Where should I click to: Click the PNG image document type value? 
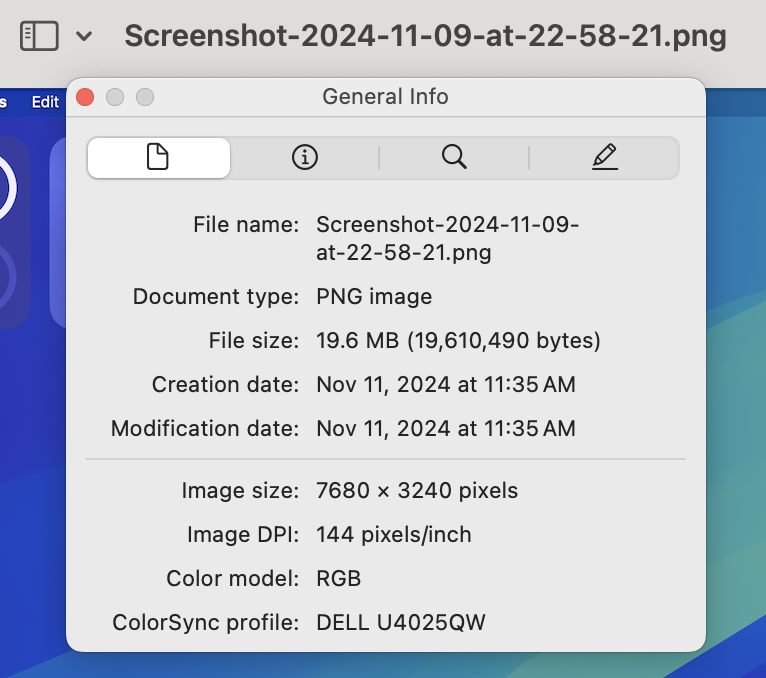click(374, 297)
